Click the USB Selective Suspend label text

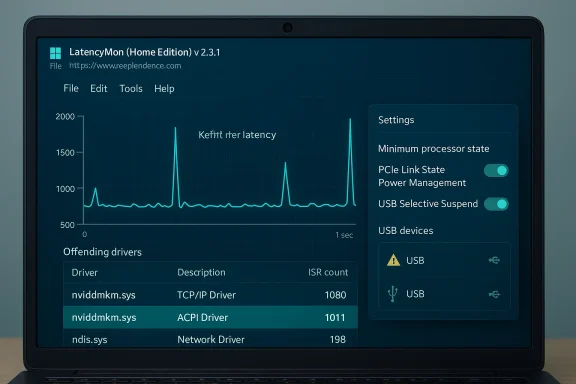pos(428,204)
